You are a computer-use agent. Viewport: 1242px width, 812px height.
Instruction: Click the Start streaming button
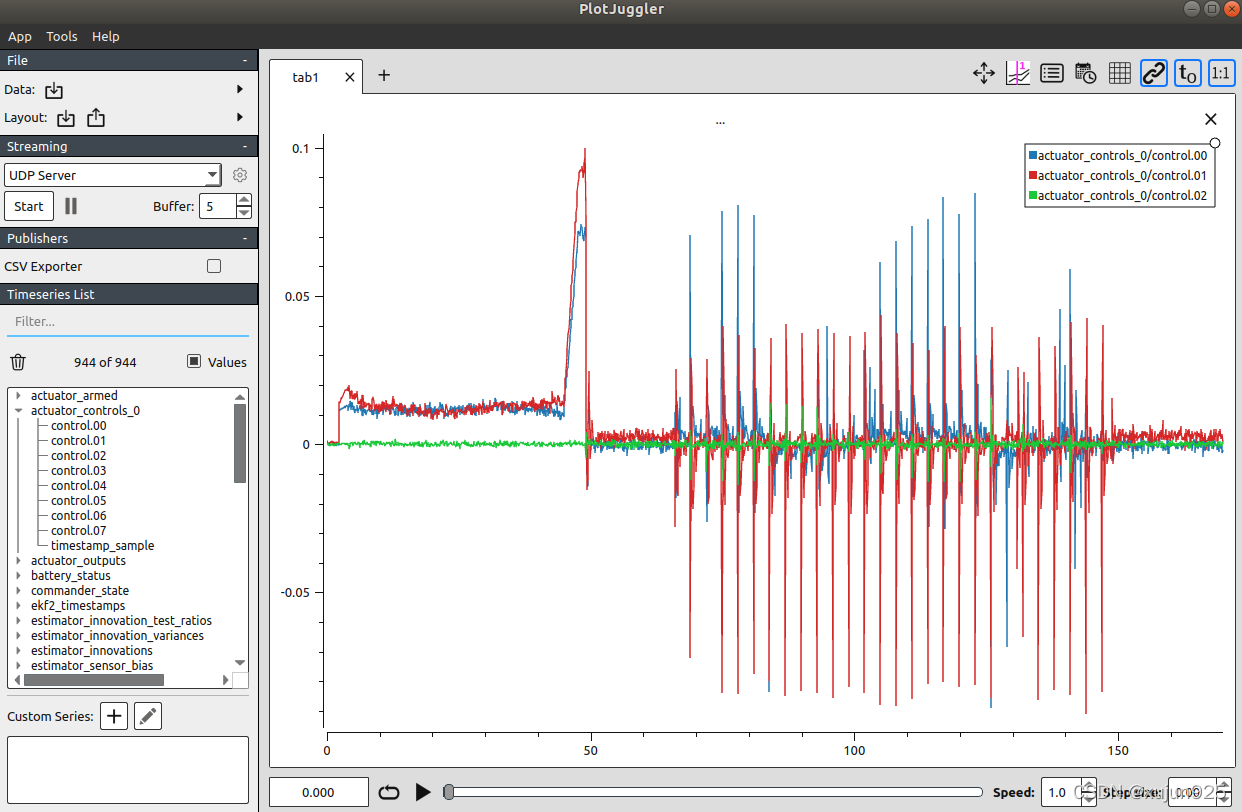point(29,206)
